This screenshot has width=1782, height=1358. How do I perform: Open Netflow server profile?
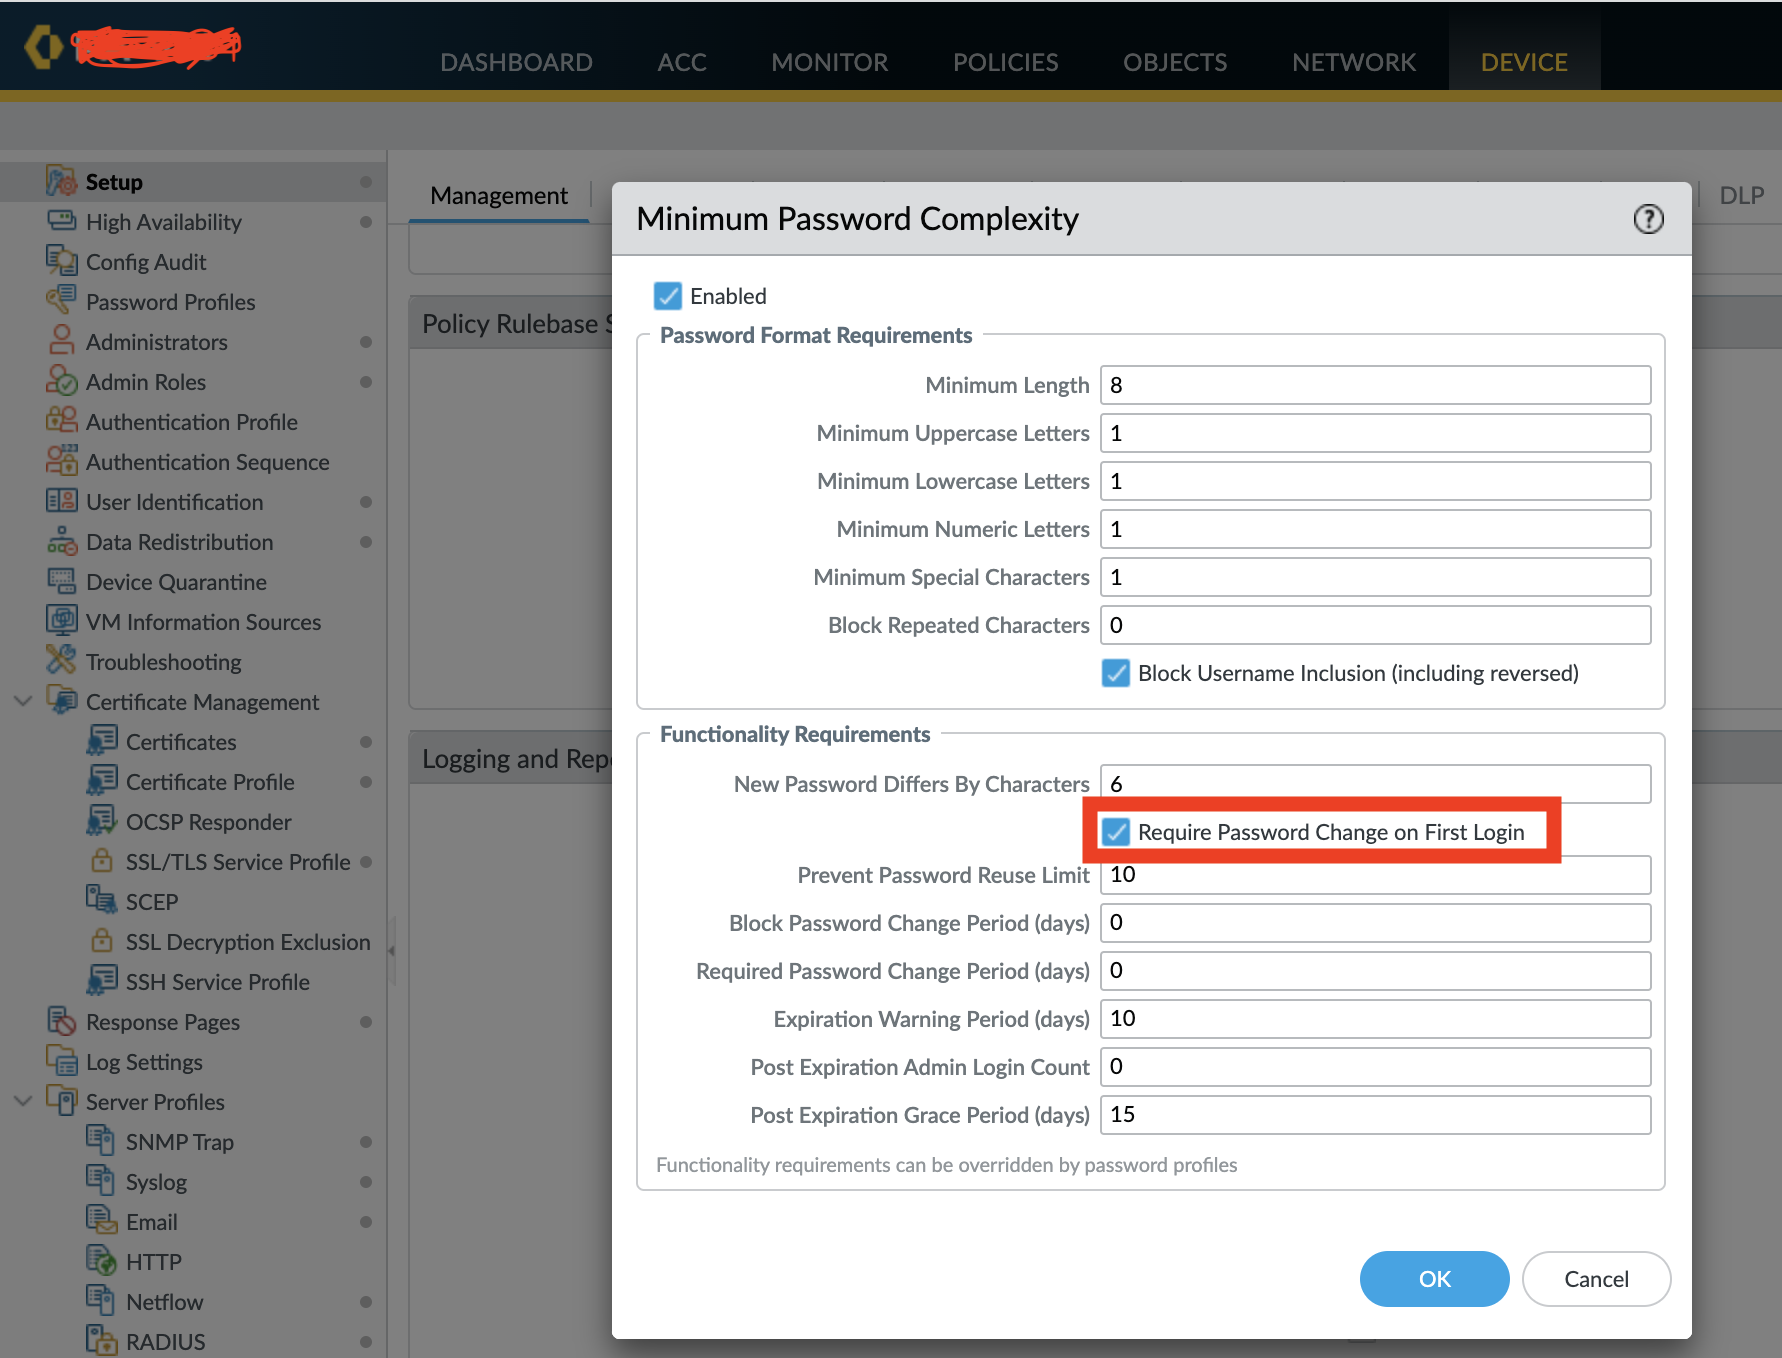pos(164,1302)
